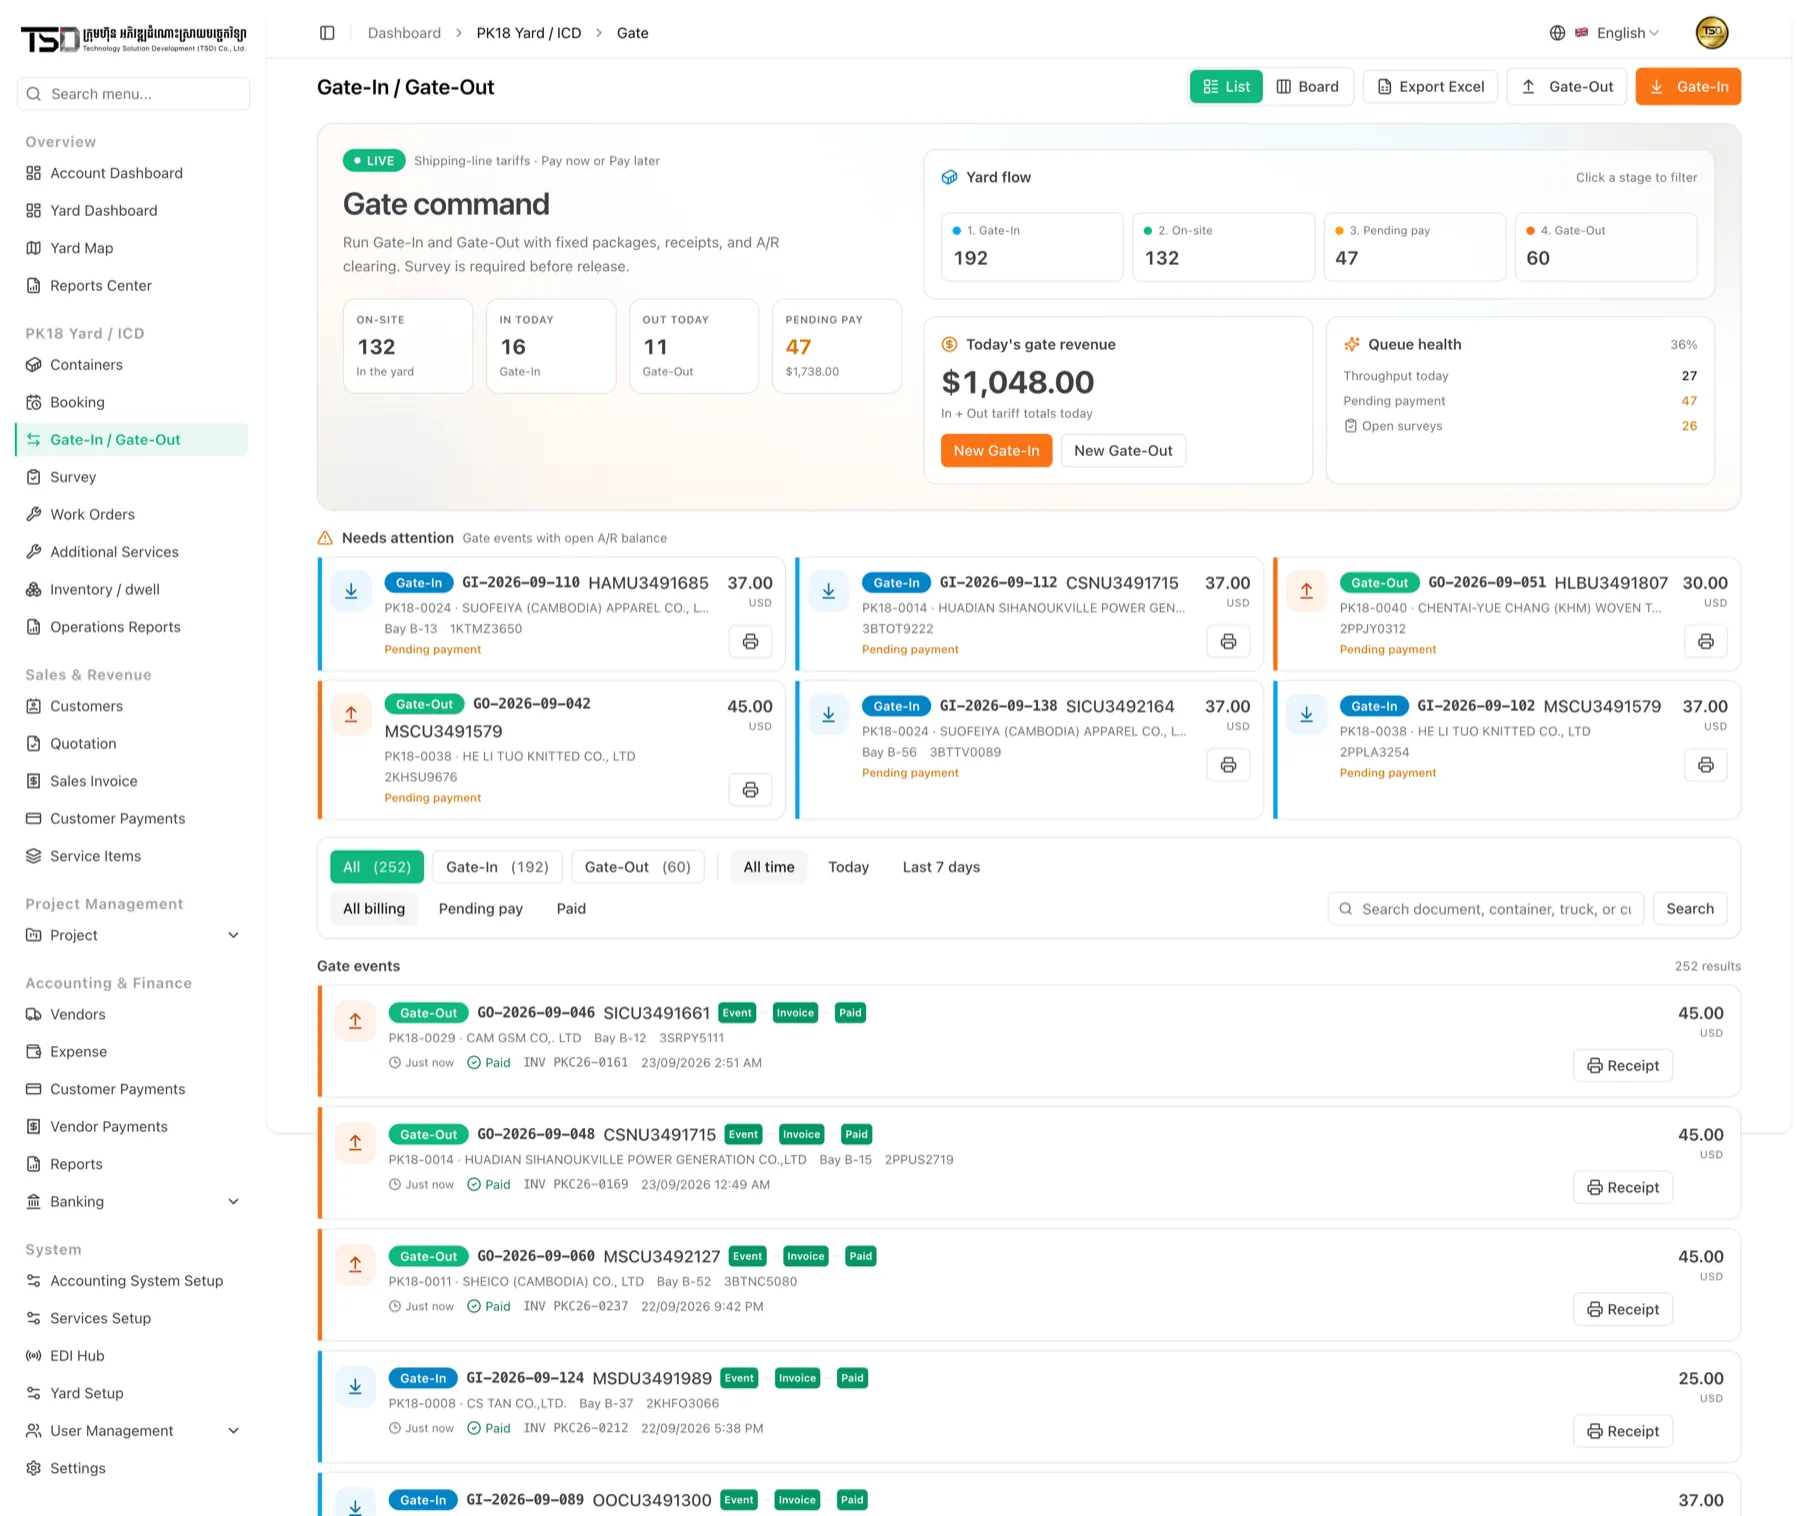Click the Expense sidebar icon
This screenshot has width=1800, height=1516.
coord(34,1051)
